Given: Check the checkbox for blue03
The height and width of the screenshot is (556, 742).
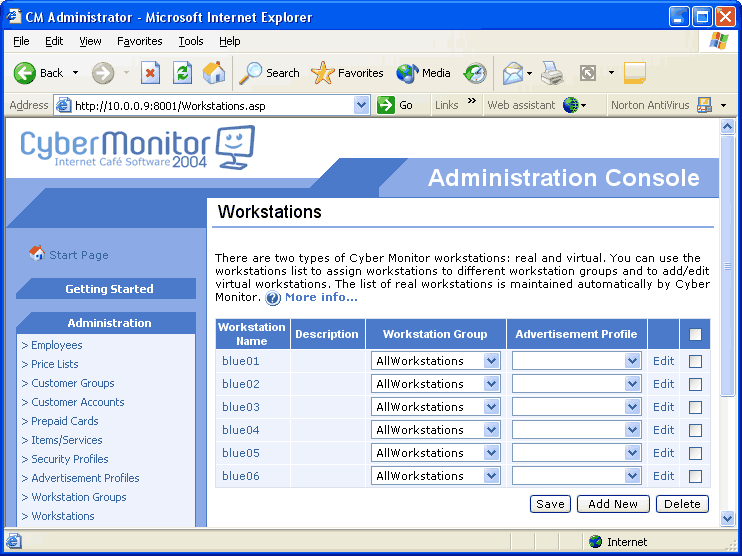Looking at the screenshot, I should [695, 407].
